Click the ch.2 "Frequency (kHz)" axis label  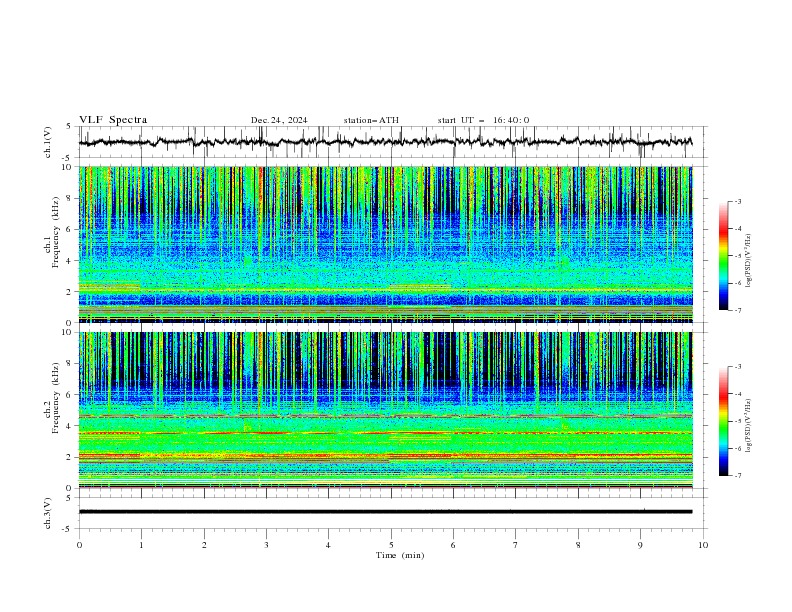(56, 396)
